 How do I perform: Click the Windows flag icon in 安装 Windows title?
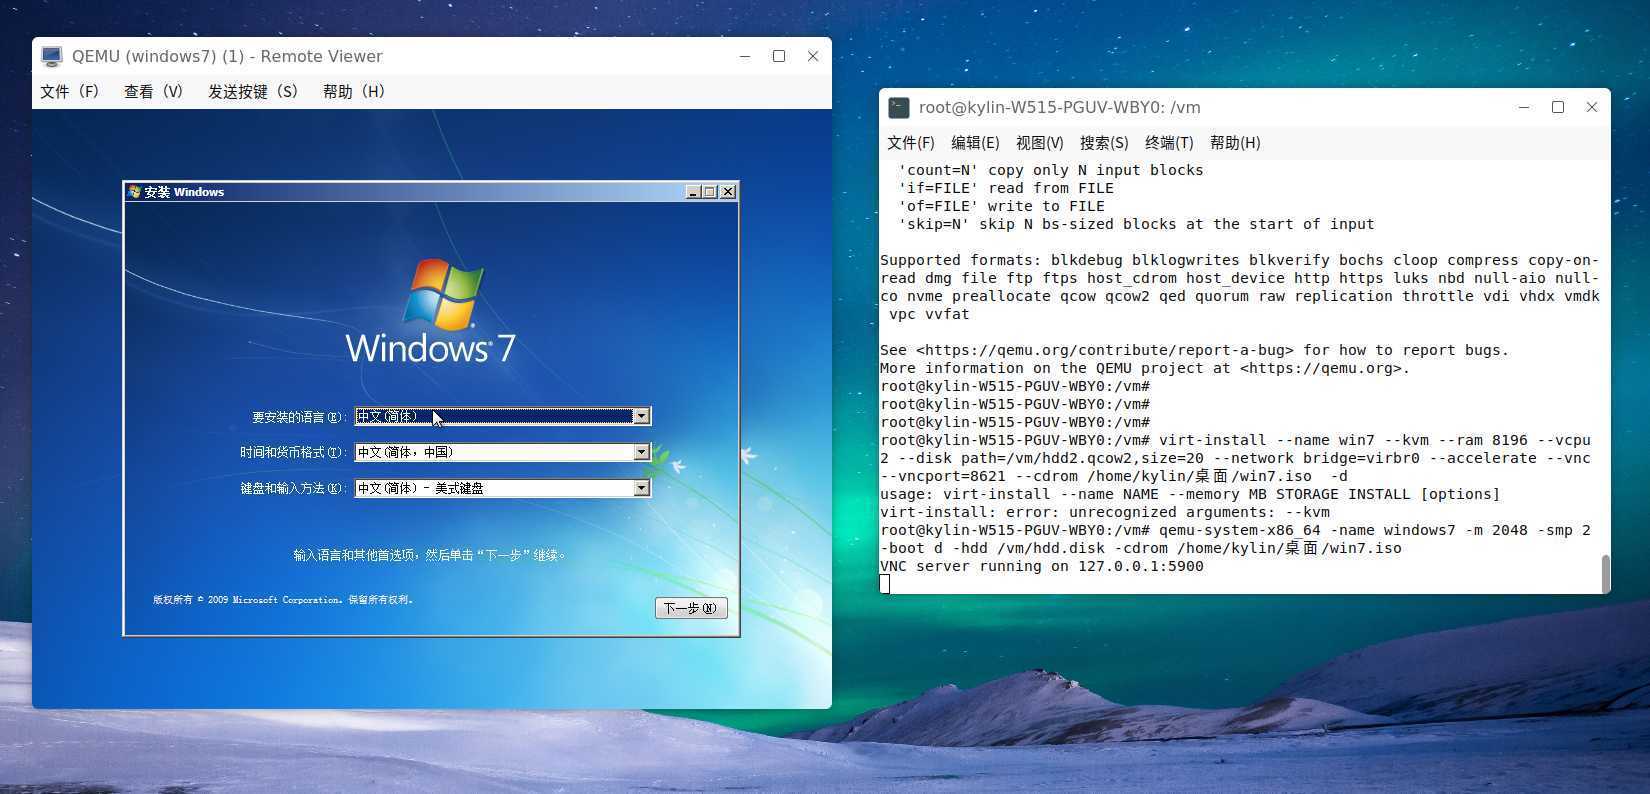[x=134, y=192]
